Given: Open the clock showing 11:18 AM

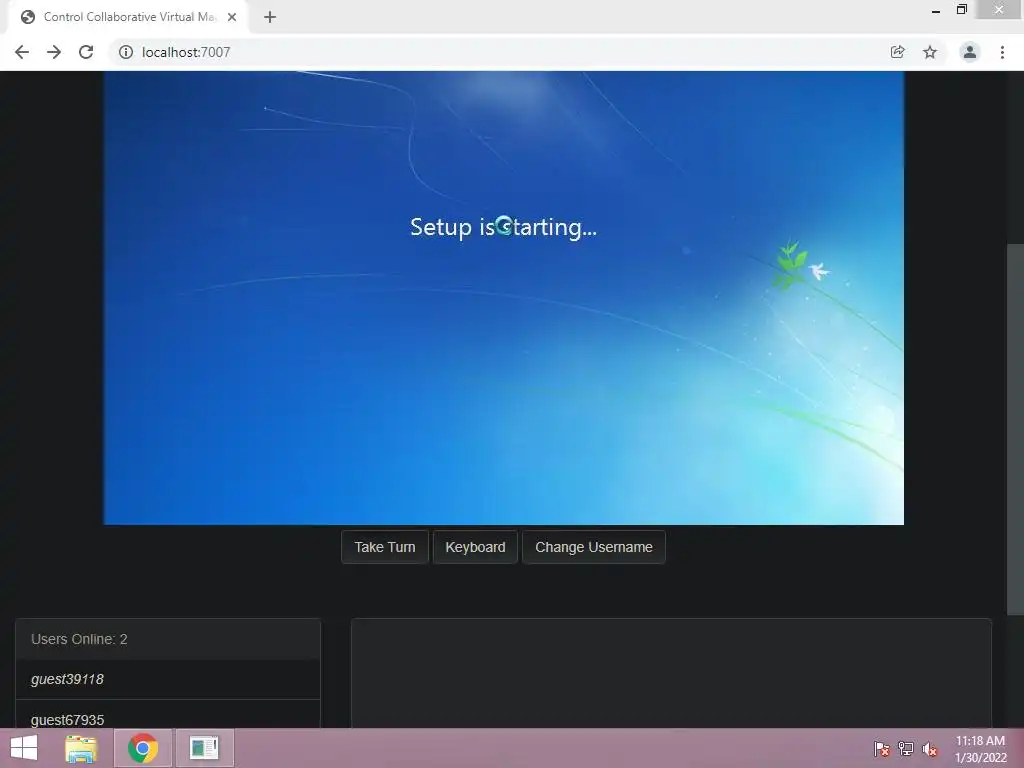Looking at the screenshot, I should click(980, 749).
